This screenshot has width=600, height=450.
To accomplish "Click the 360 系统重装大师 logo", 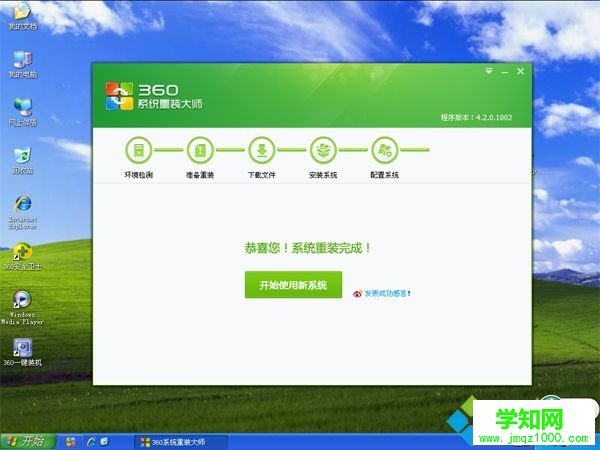I will 154,96.
